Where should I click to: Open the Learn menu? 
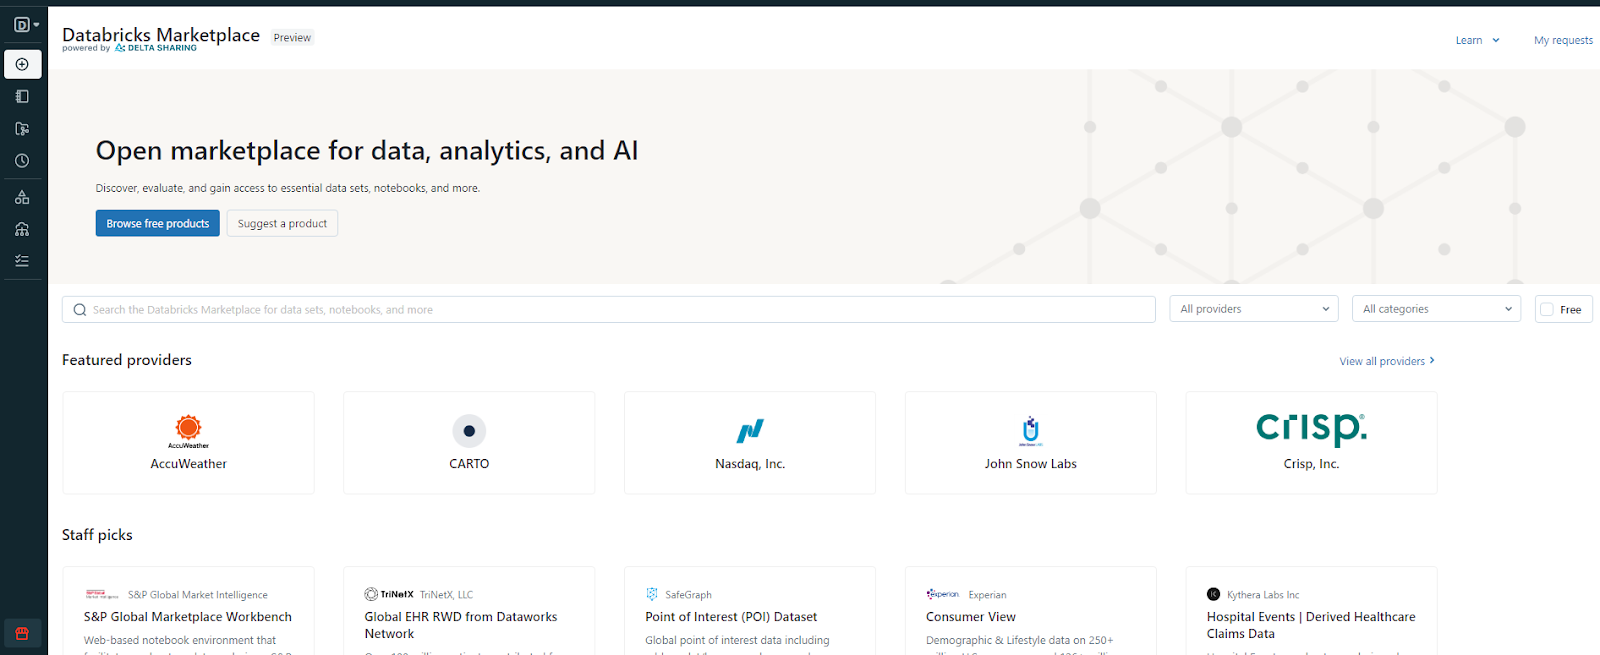(1477, 41)
